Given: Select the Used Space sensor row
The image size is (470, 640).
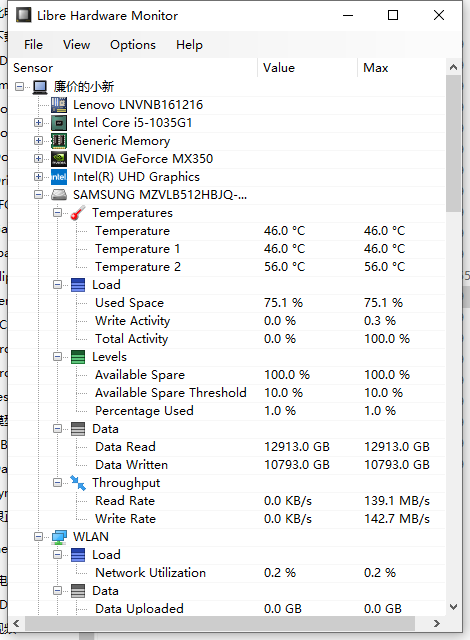Looking at the screenshot, I should tap(227, 303).
